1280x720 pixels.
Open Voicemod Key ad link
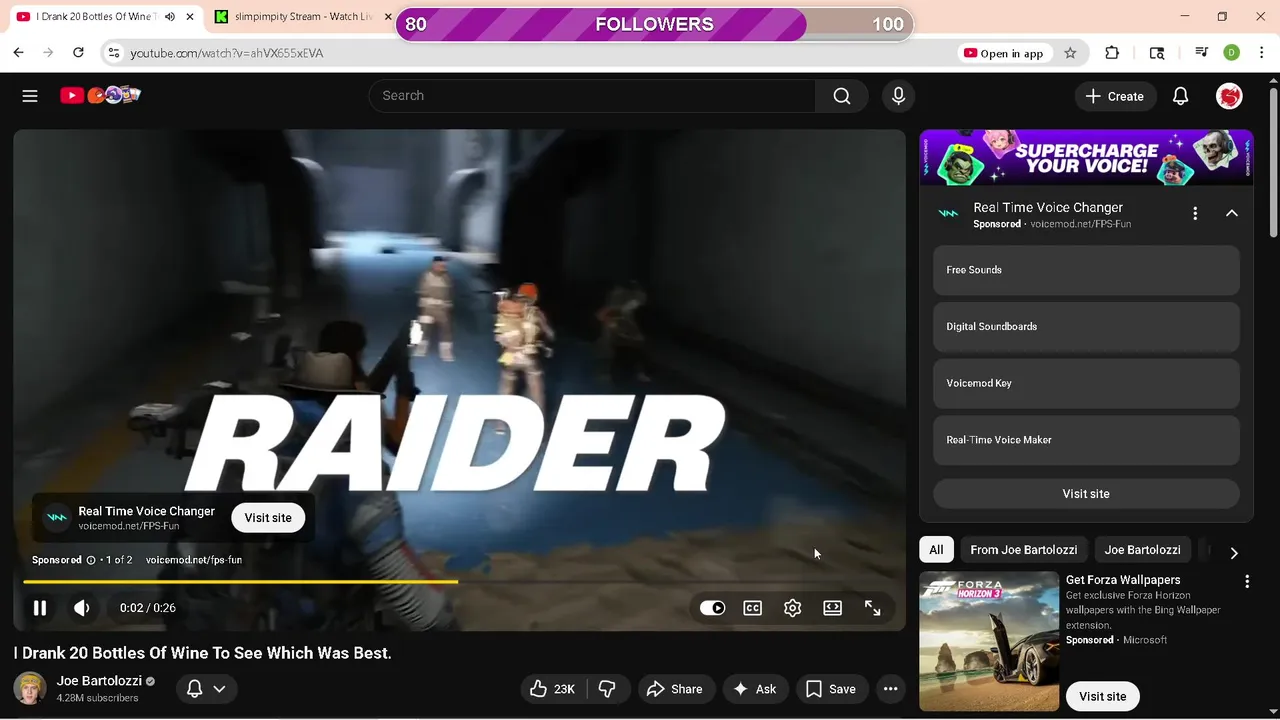point(1086,383)
